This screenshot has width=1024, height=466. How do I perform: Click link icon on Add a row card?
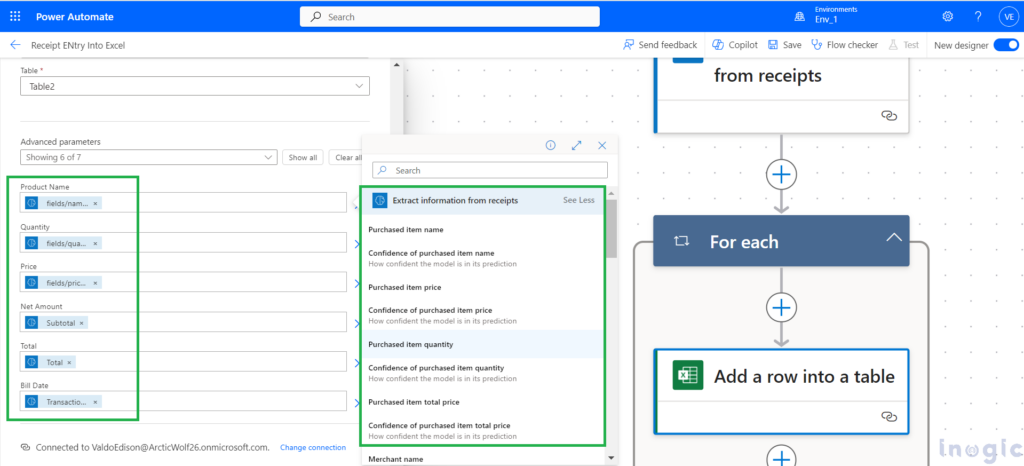click(x=889, y=416)
